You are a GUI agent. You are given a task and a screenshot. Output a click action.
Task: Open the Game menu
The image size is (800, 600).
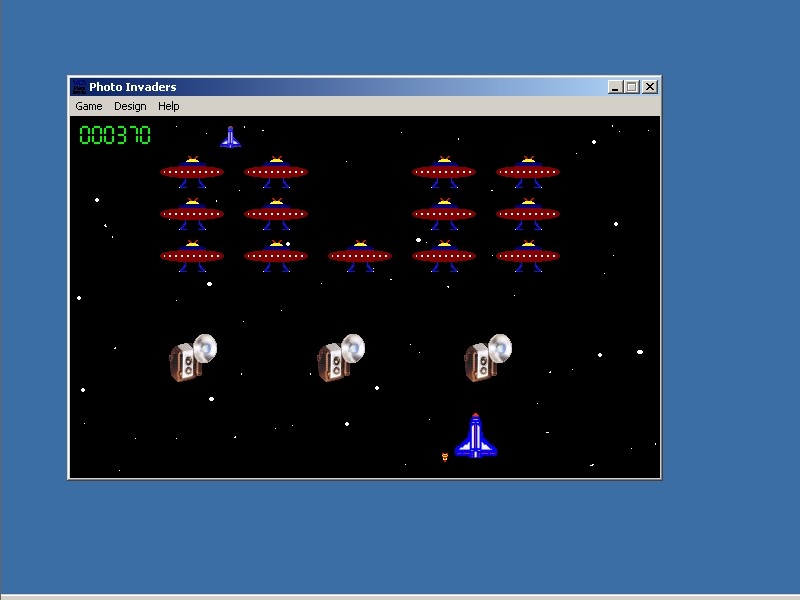click(89, 106)
